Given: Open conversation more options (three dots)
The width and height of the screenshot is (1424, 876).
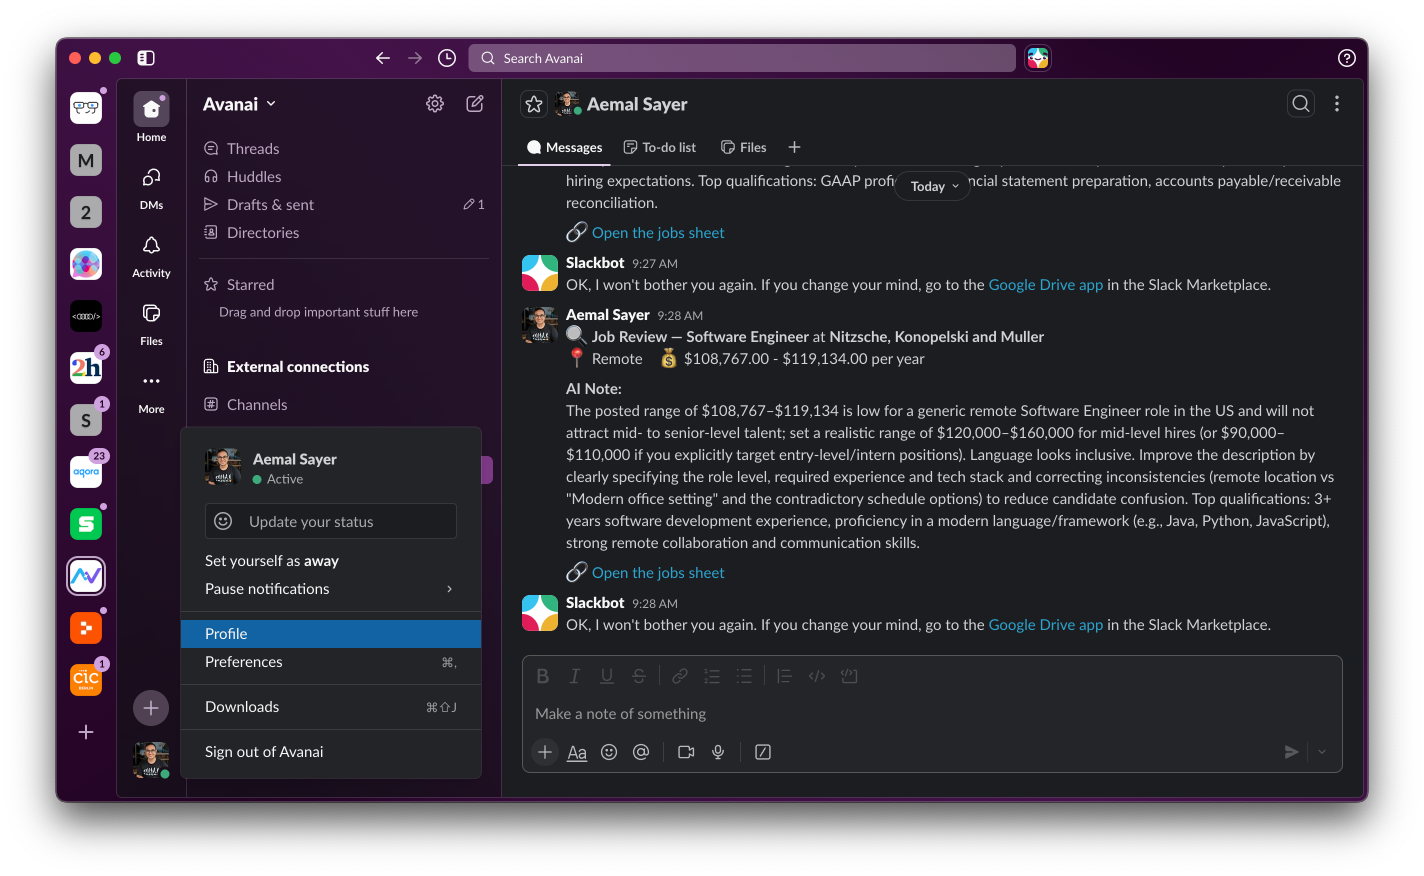Looking at the screenshot, I should [1337, 103].
